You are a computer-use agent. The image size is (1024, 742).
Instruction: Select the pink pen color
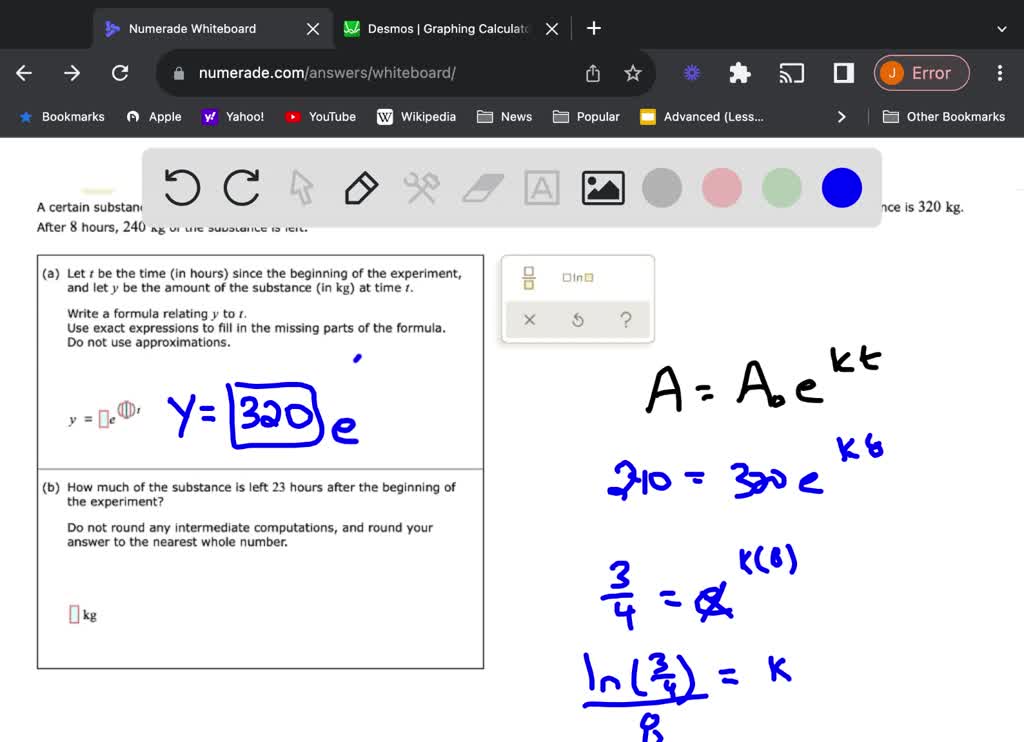(721, 187)
